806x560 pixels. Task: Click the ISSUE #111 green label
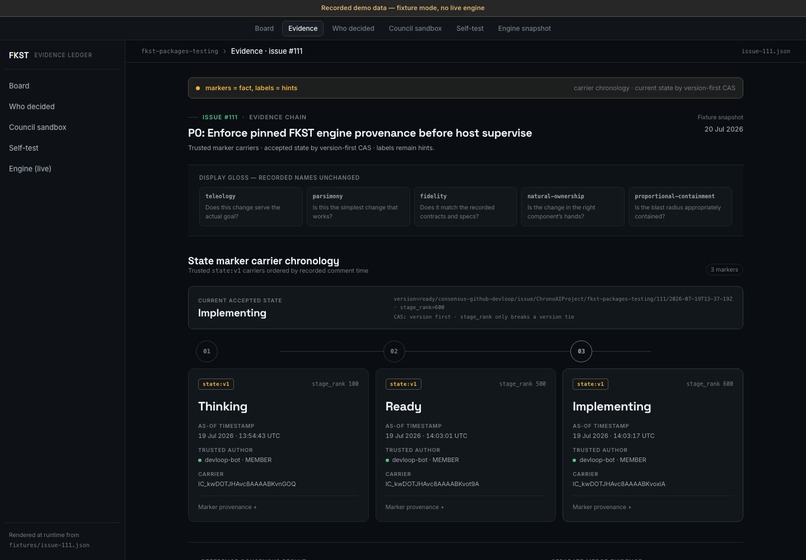point(220,117)
